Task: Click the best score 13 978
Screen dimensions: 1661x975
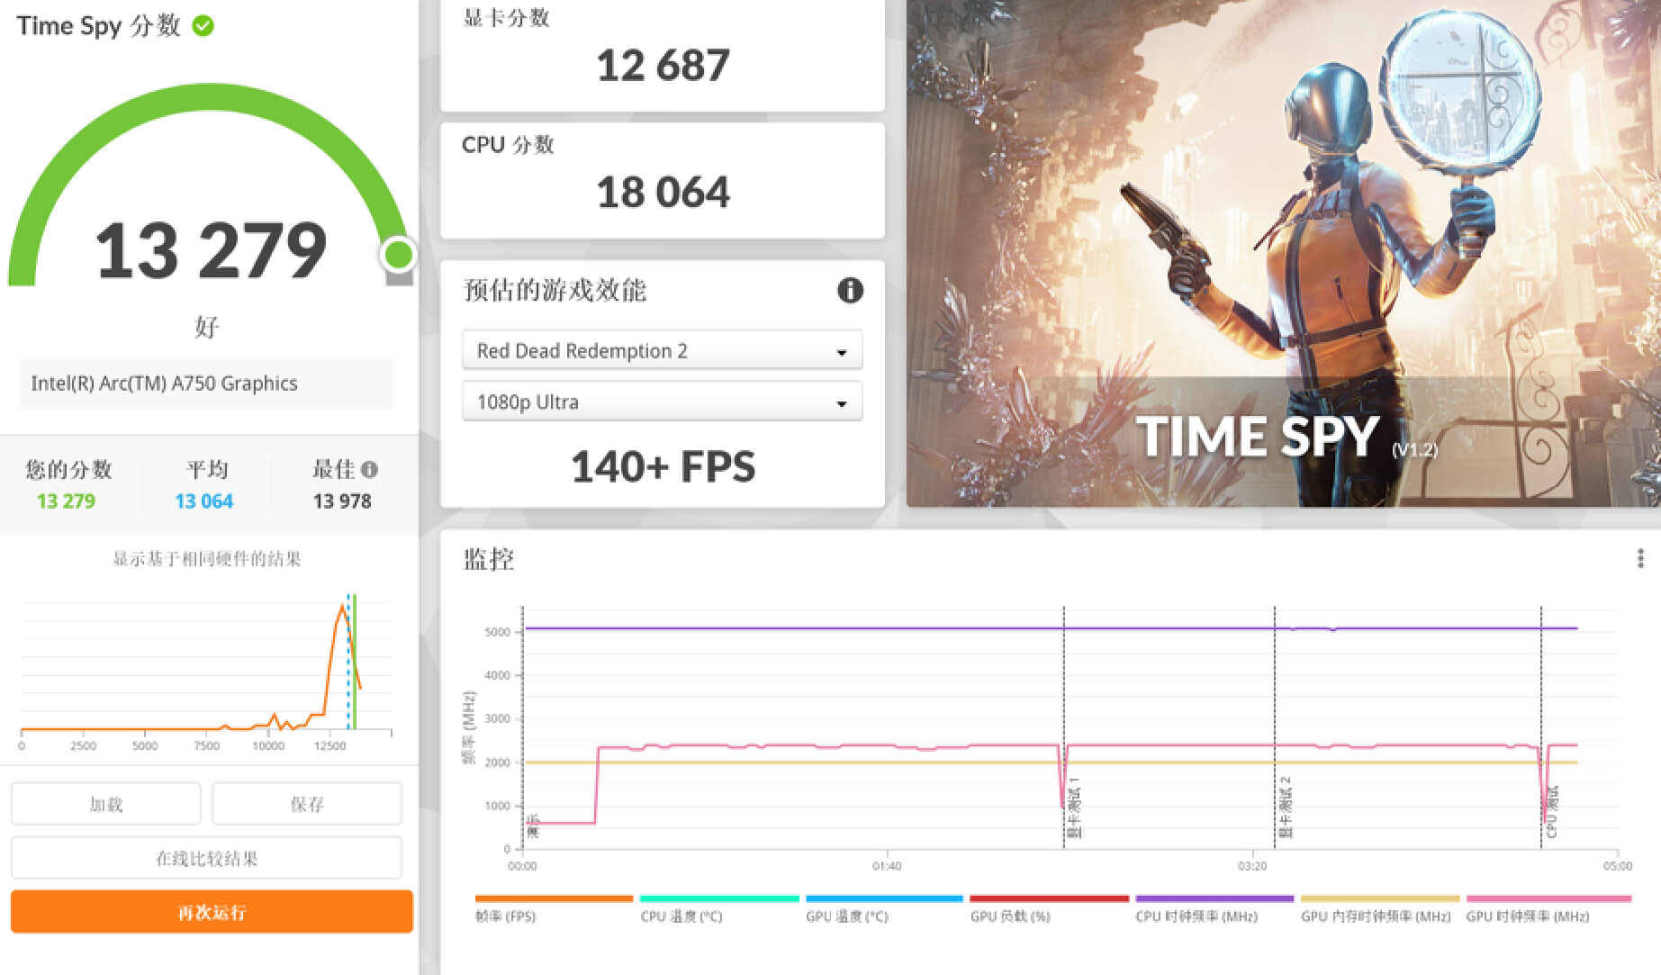Action: click(342, 501)
